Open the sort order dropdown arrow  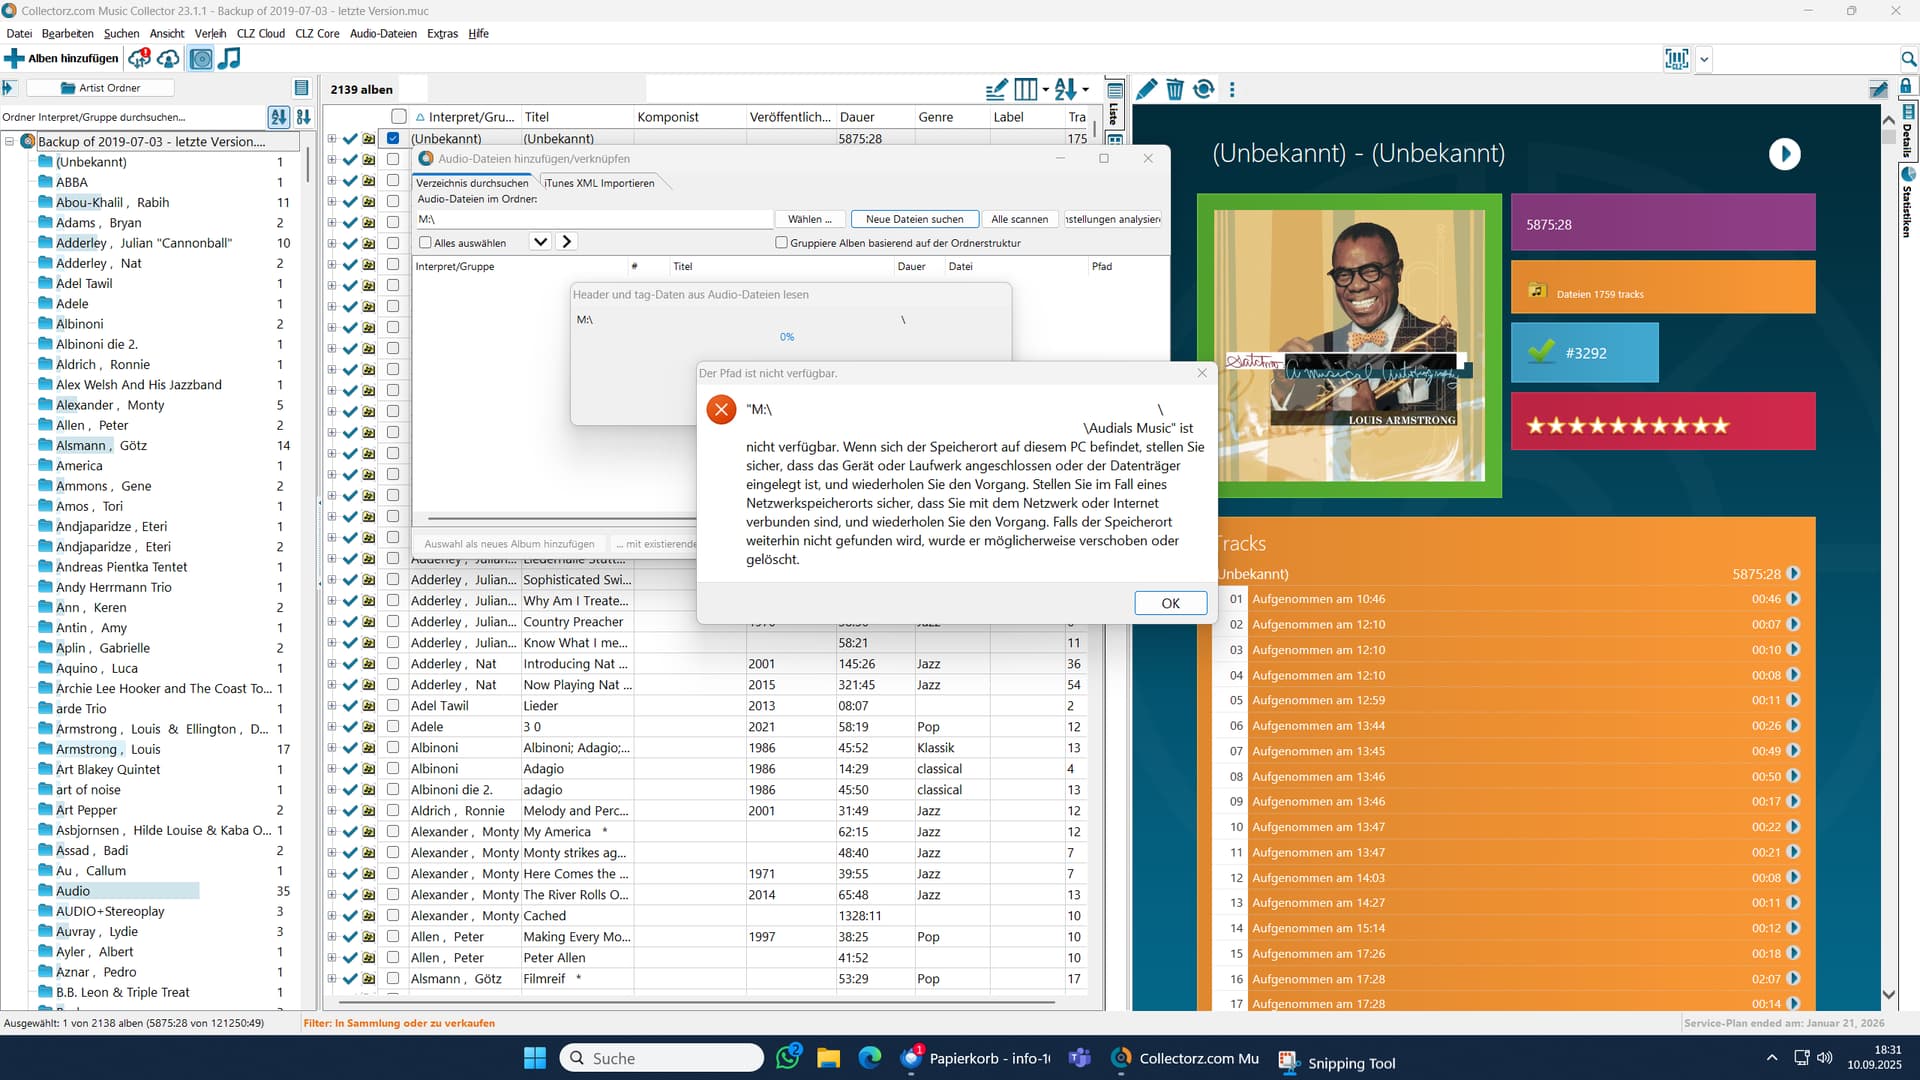pos(1085,90)
